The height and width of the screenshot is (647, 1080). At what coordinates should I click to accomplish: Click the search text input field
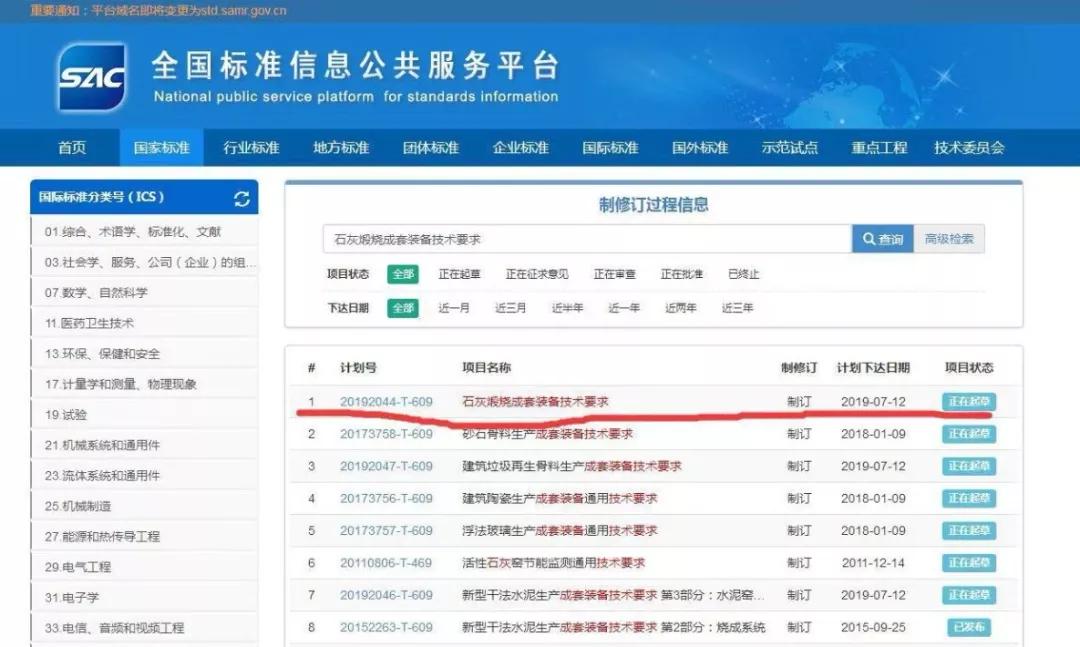point(587,239)
